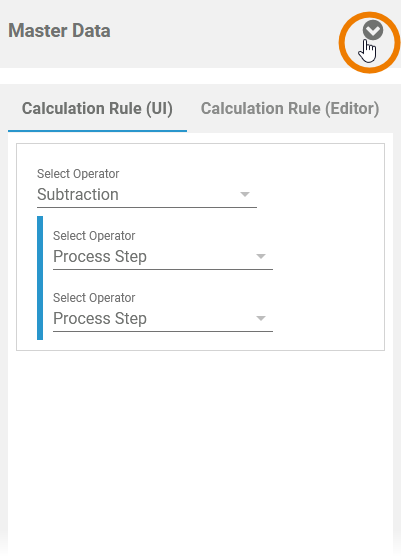Viewport: 401px width, 557px height.
Task: Select the first Process Step value field
Action: pyautogui.click(x=163, y=256)
